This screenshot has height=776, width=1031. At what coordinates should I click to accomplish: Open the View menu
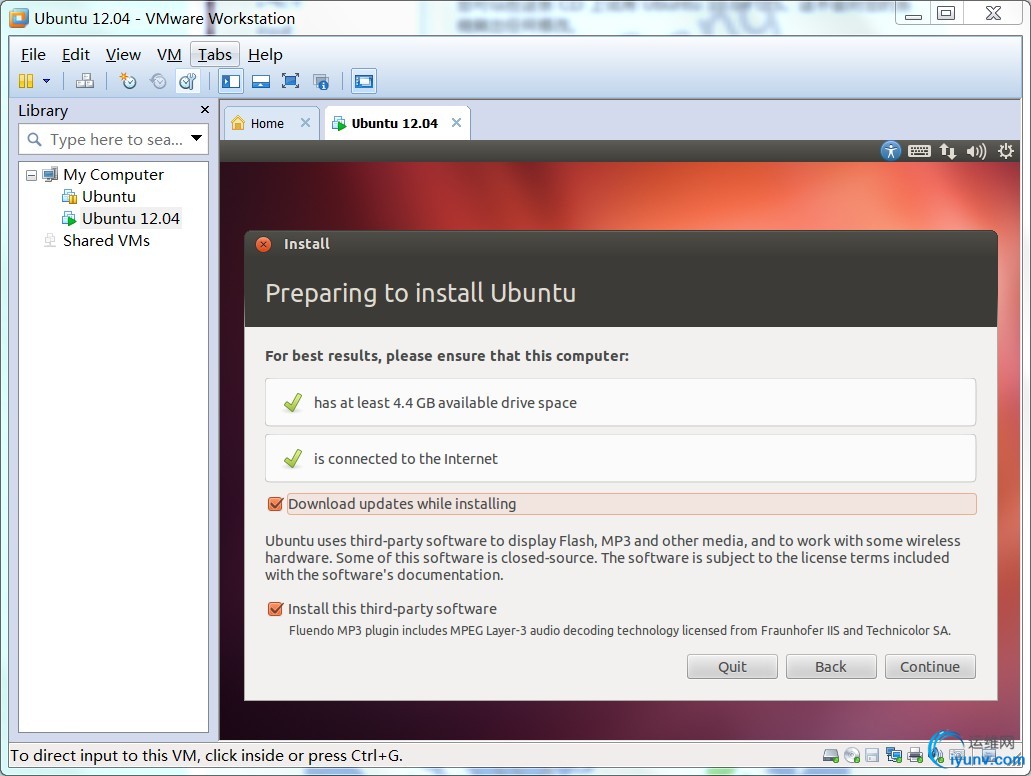[x=123, y=55]
